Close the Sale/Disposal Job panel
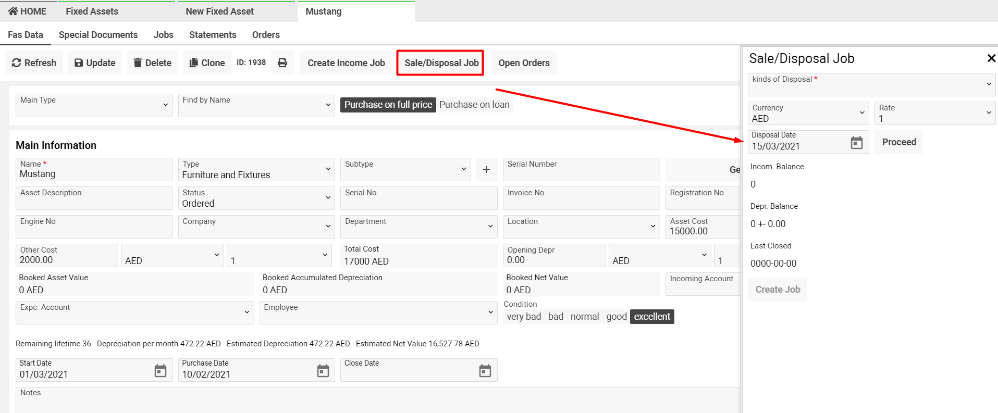This screenshot has height=413, width=998. click(990, 59)
